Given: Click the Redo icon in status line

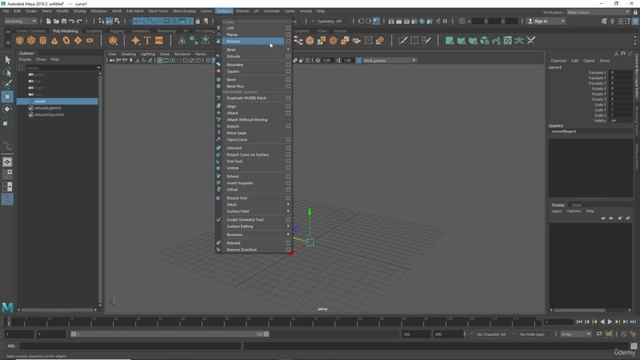Looking at the screenshot, I should pyautogui.click(x=80, y=21).
